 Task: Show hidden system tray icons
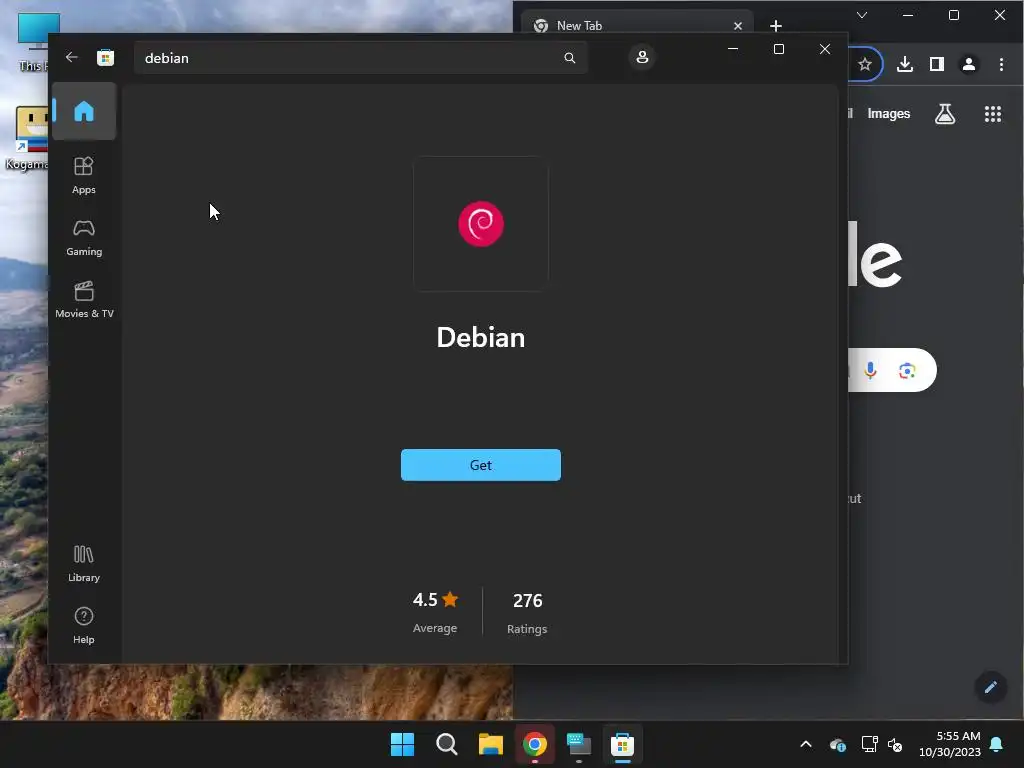tap(806, 744)
